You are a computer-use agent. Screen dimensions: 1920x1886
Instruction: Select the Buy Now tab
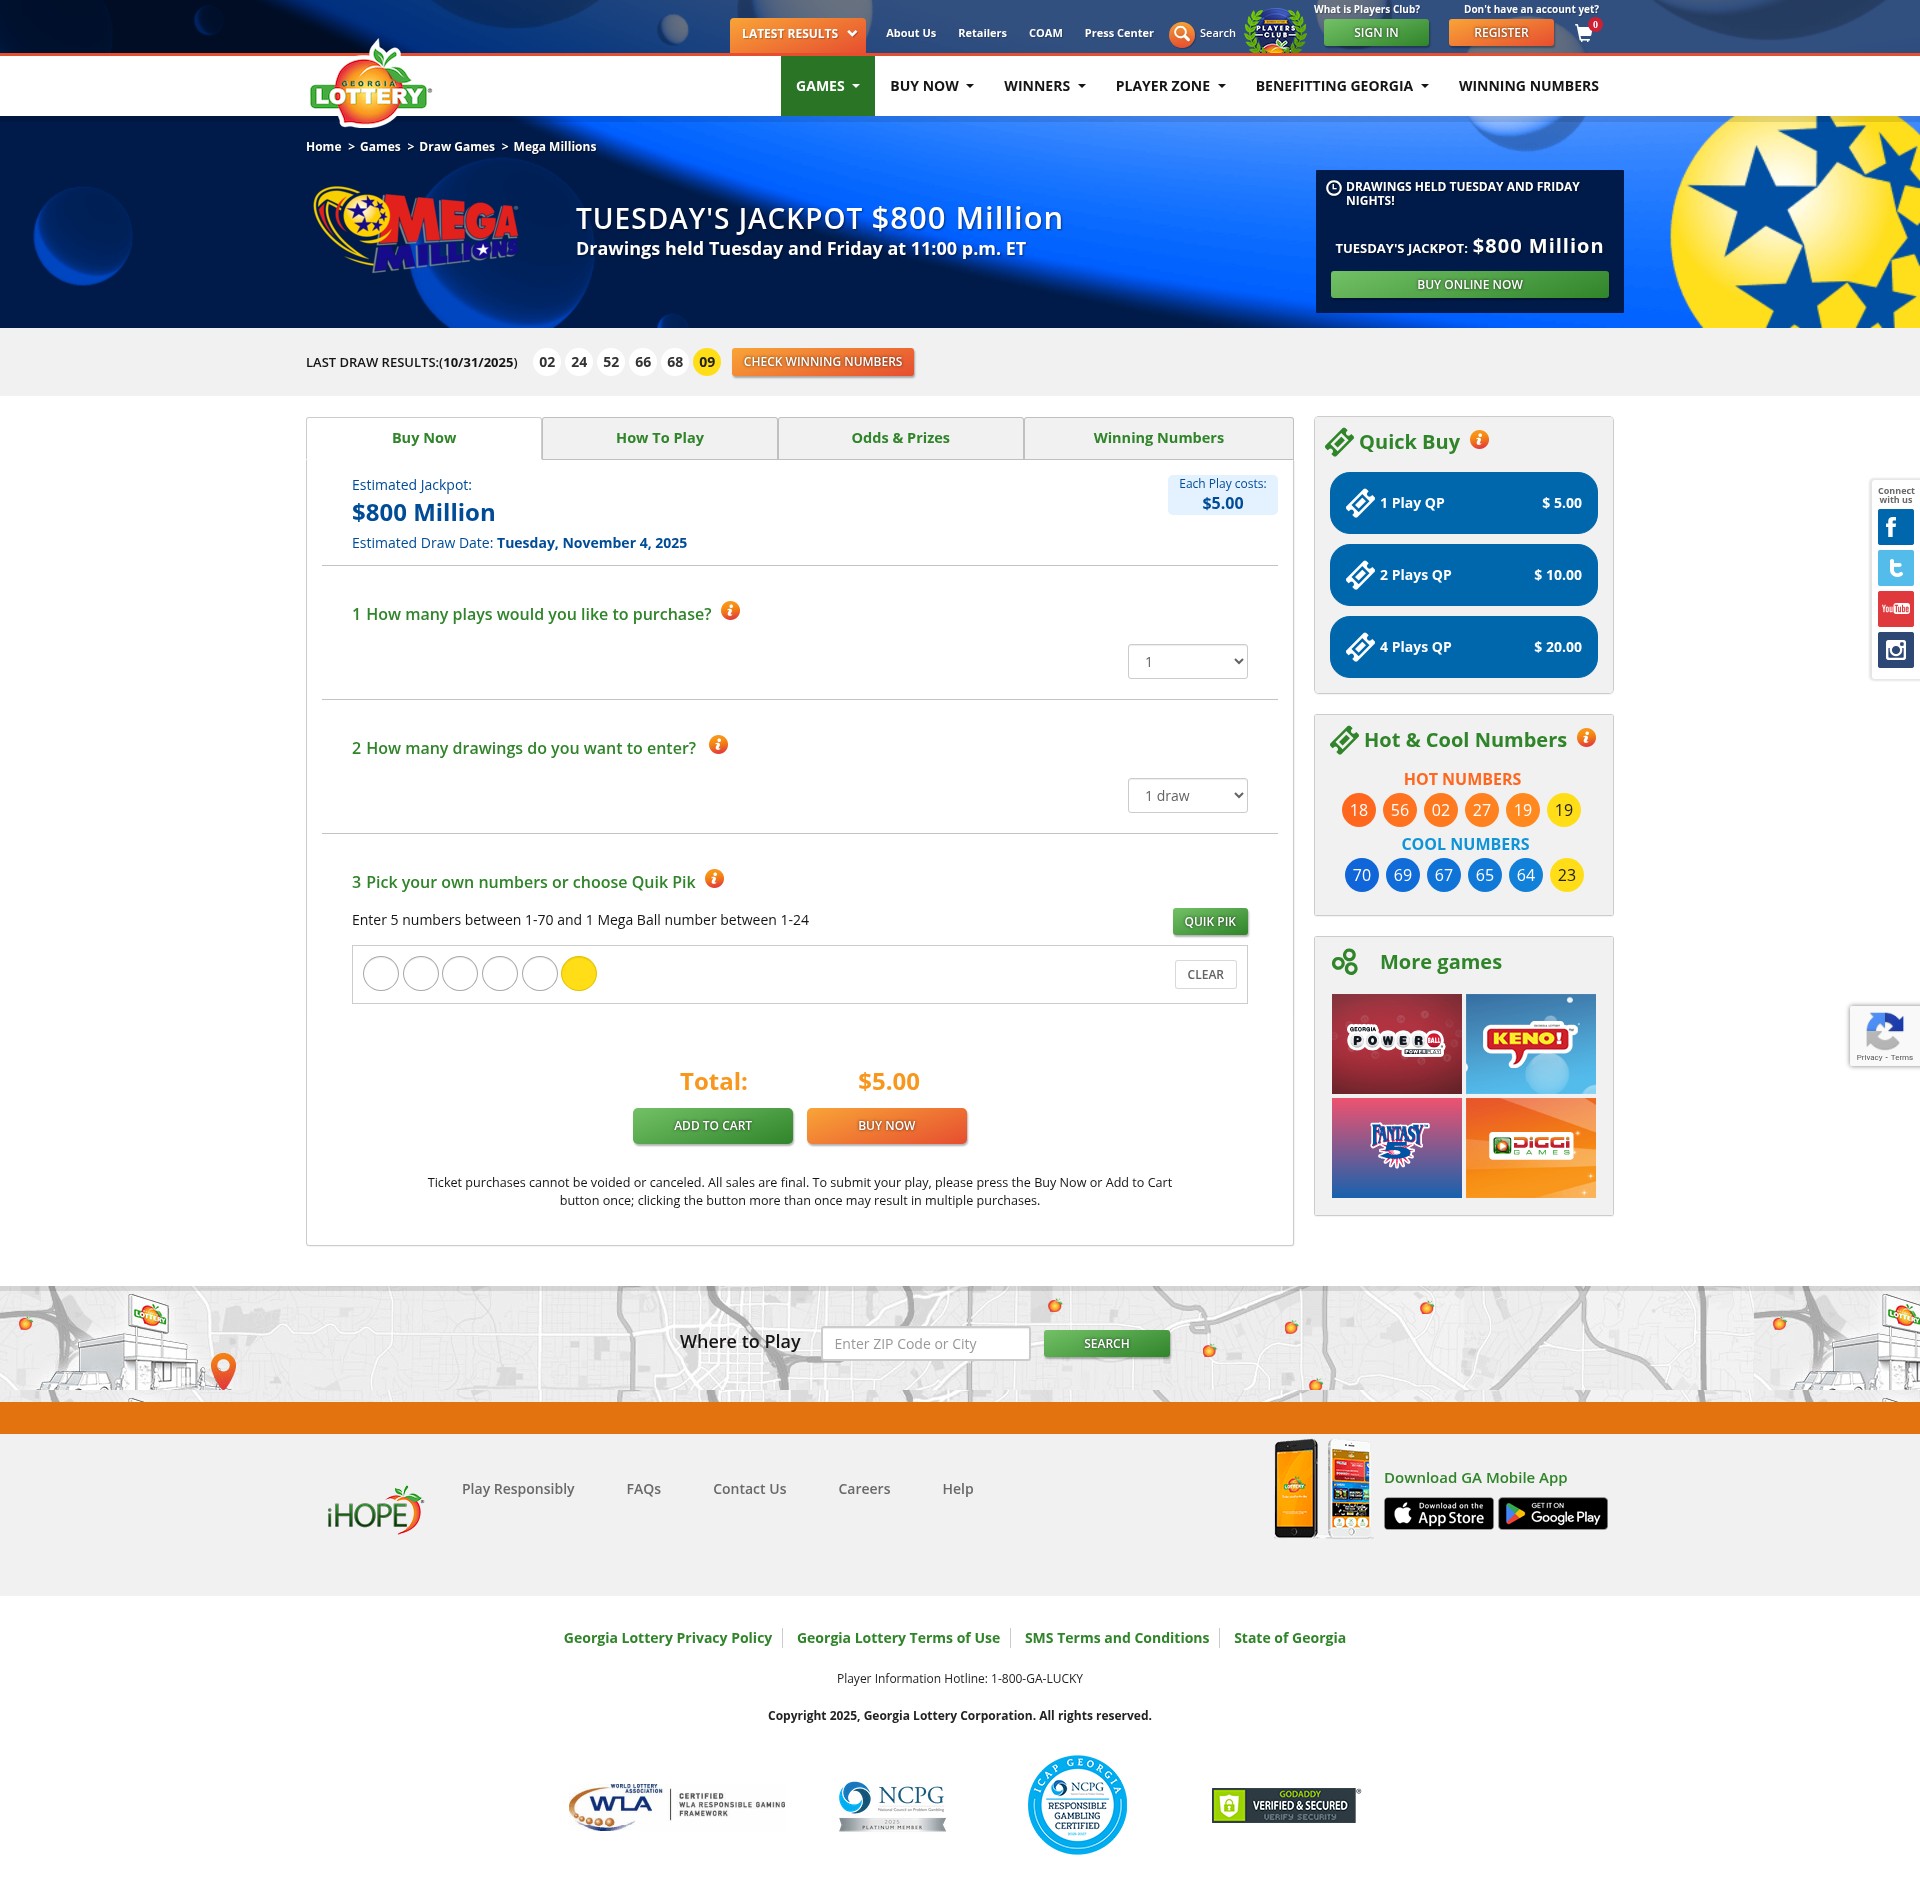(x=424, y=438)
